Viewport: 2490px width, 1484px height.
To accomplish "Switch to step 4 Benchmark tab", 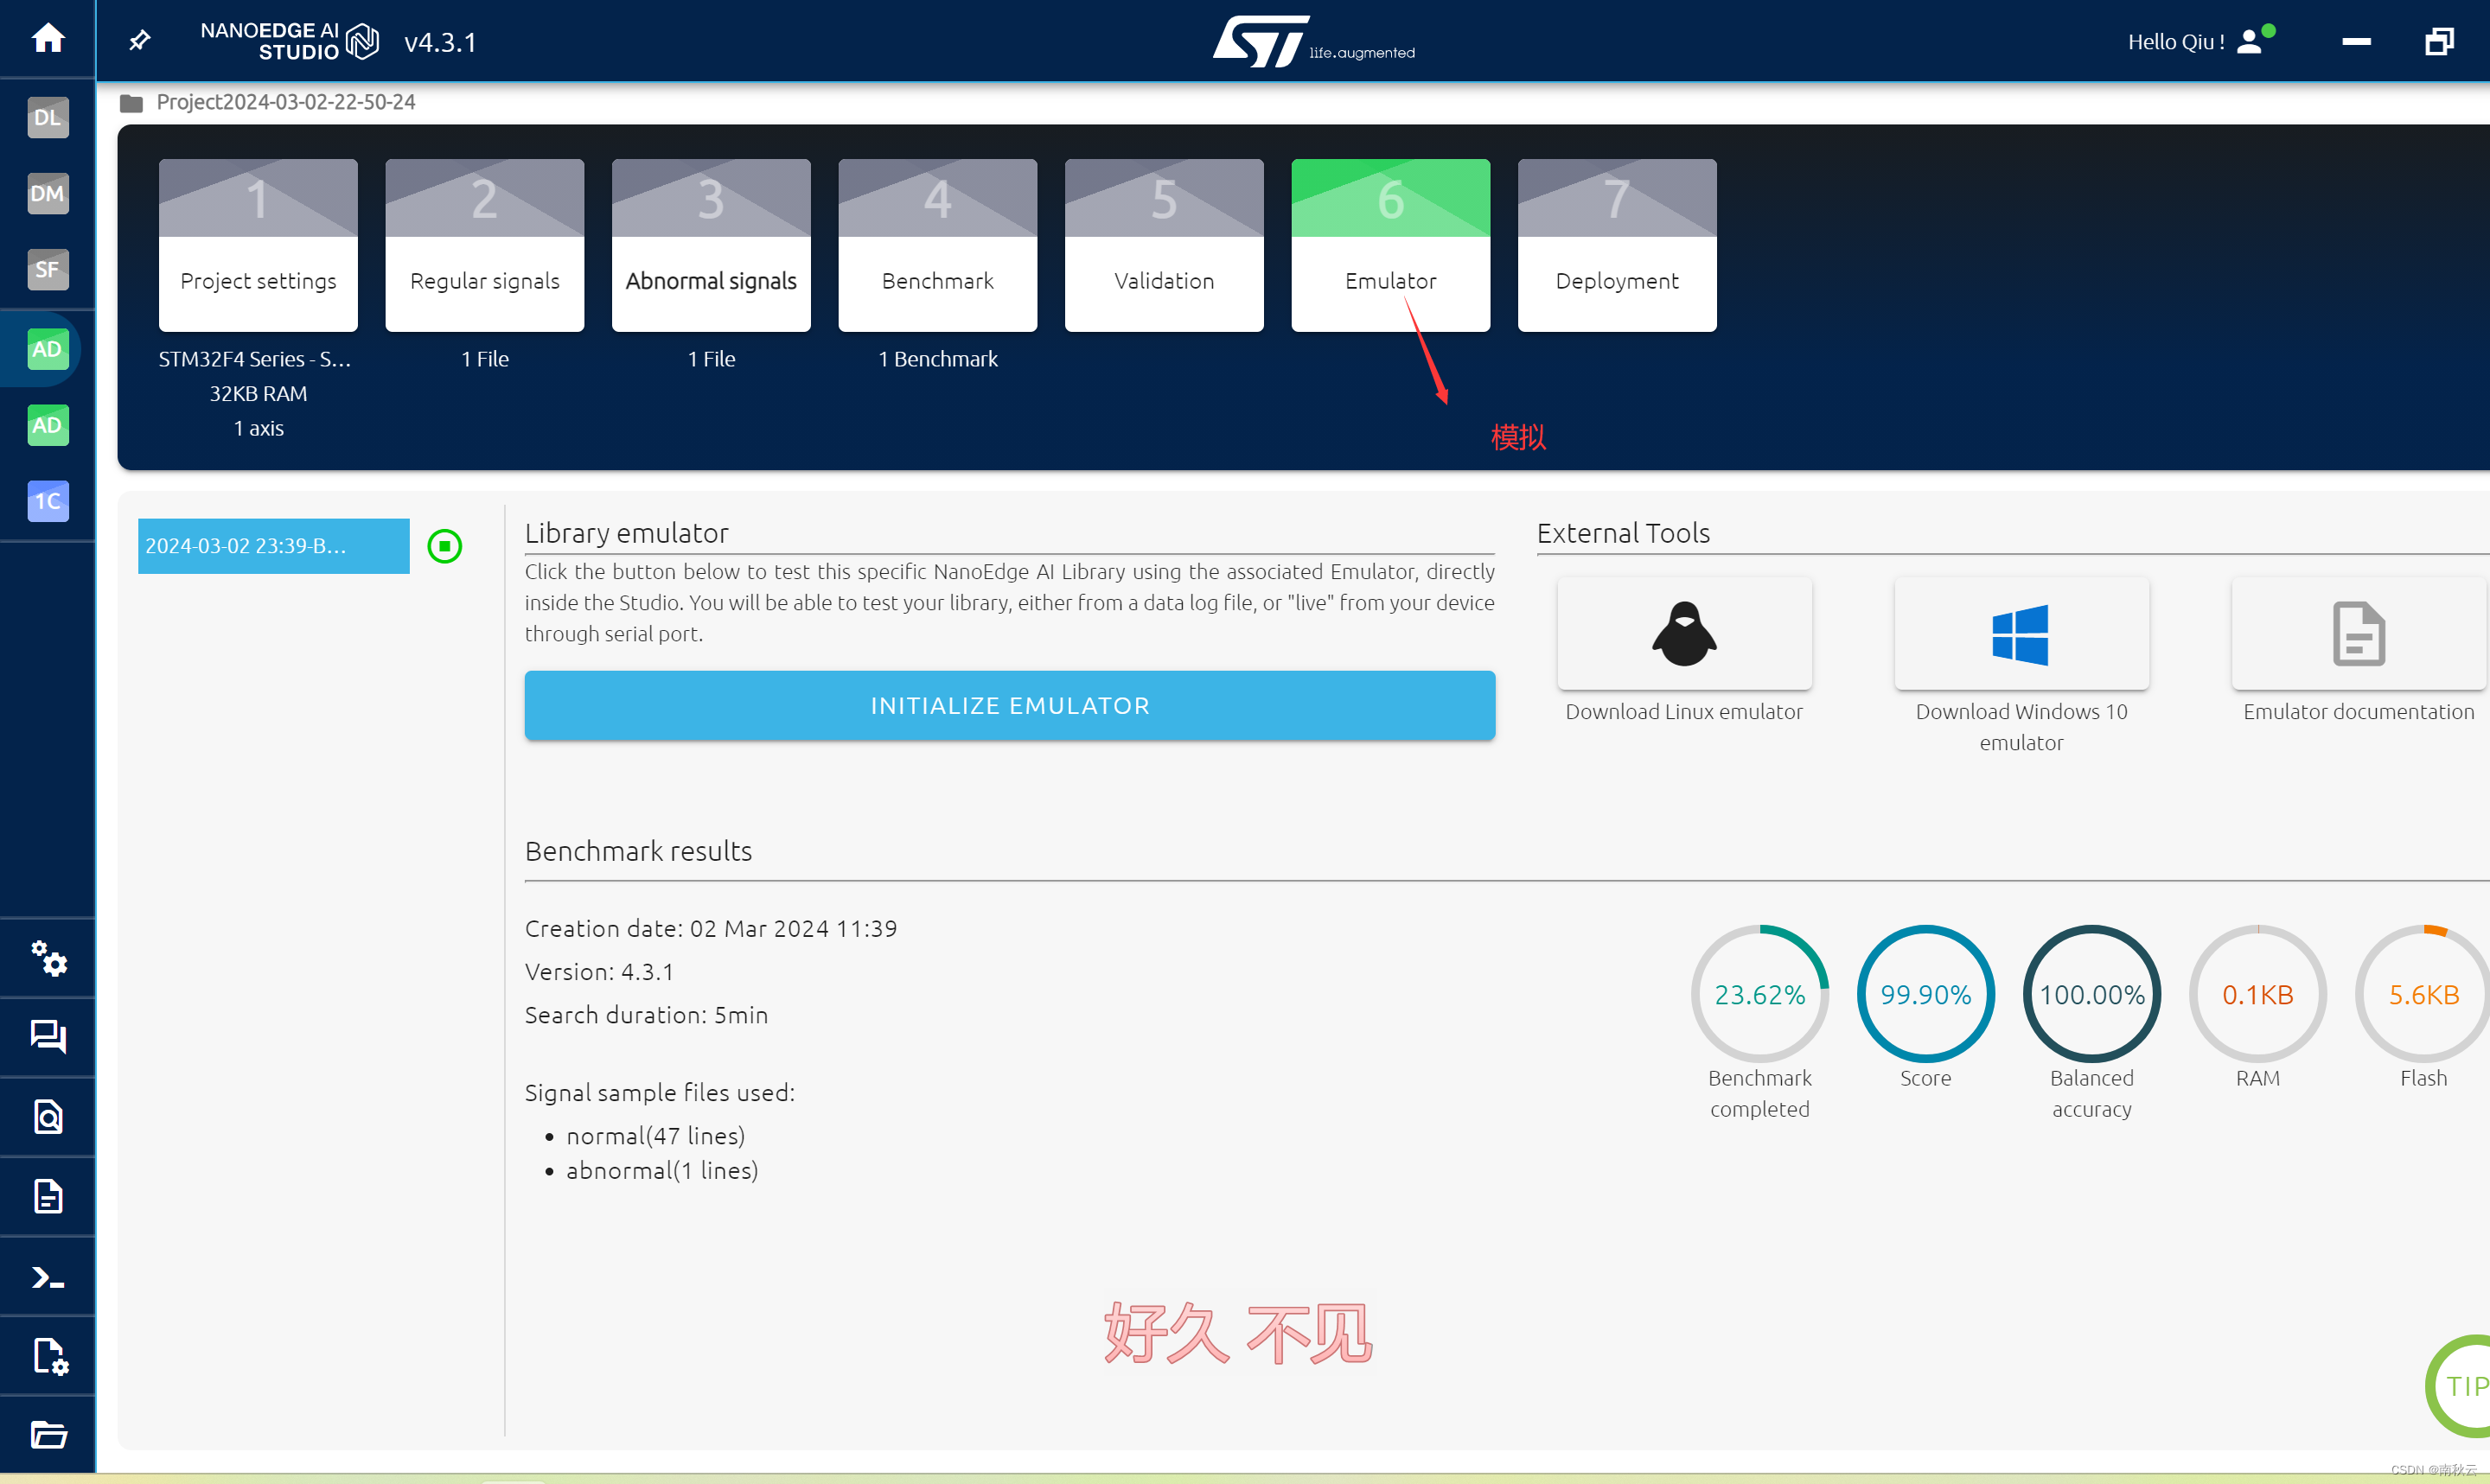I will coord(937,245).
